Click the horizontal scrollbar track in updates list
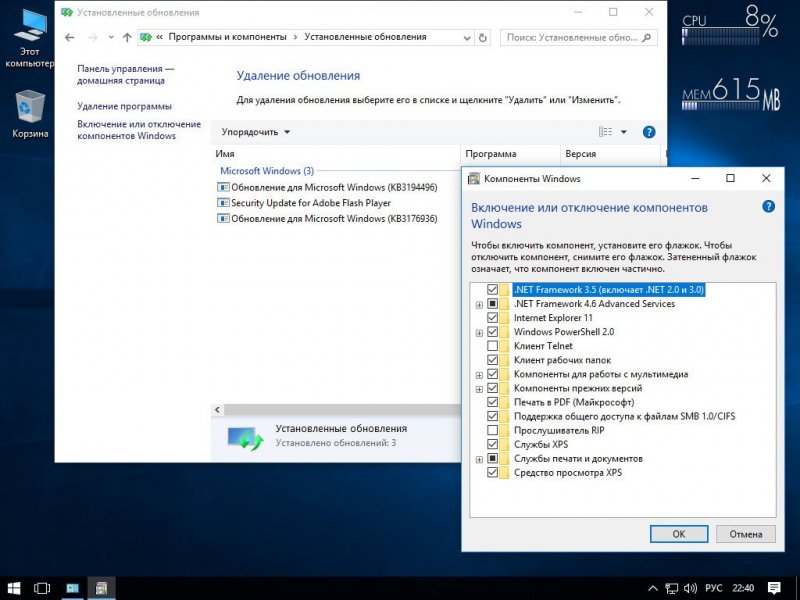800x600 pixels. point(342,410)
